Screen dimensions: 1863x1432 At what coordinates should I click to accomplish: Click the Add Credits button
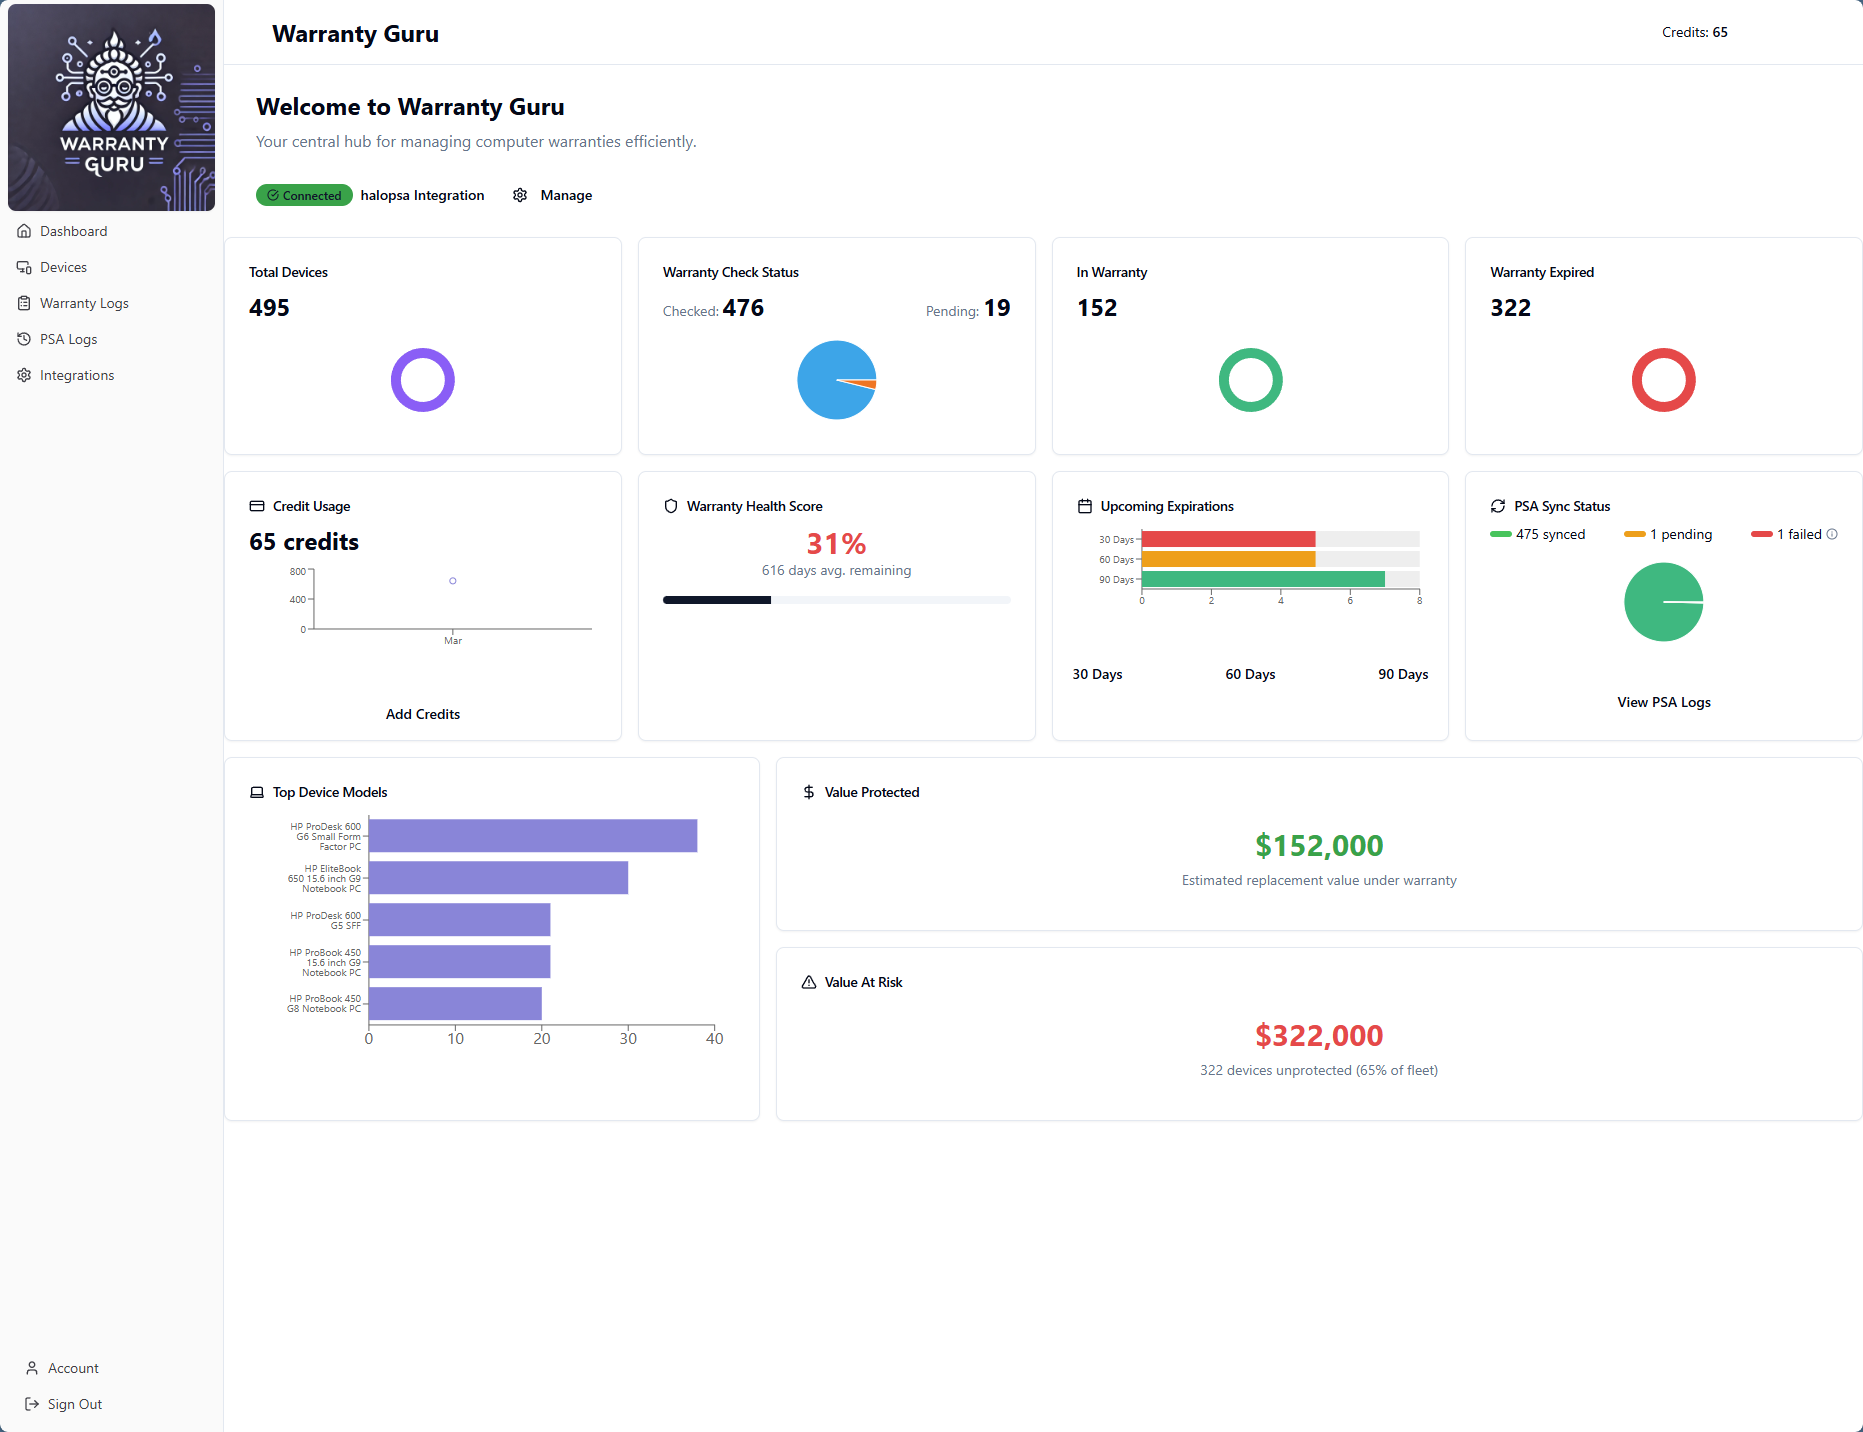pyautogui.click(x=422, y=713)
